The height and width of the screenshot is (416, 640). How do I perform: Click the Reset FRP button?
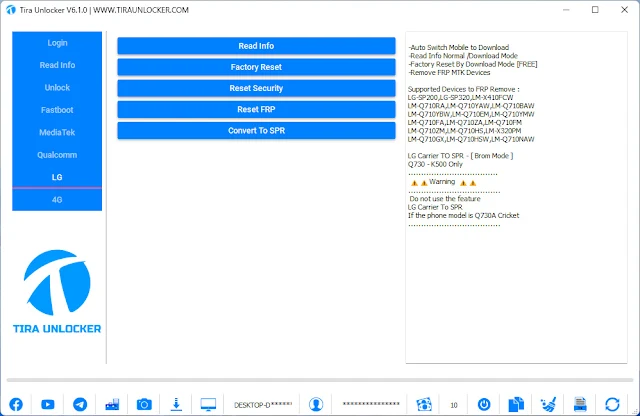pos(256,109)
